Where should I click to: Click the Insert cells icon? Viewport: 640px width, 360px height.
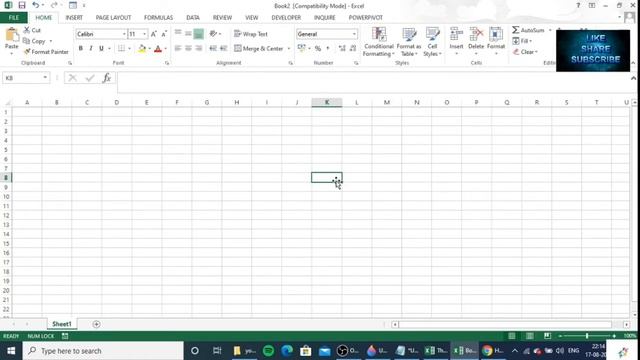[456, 34]
